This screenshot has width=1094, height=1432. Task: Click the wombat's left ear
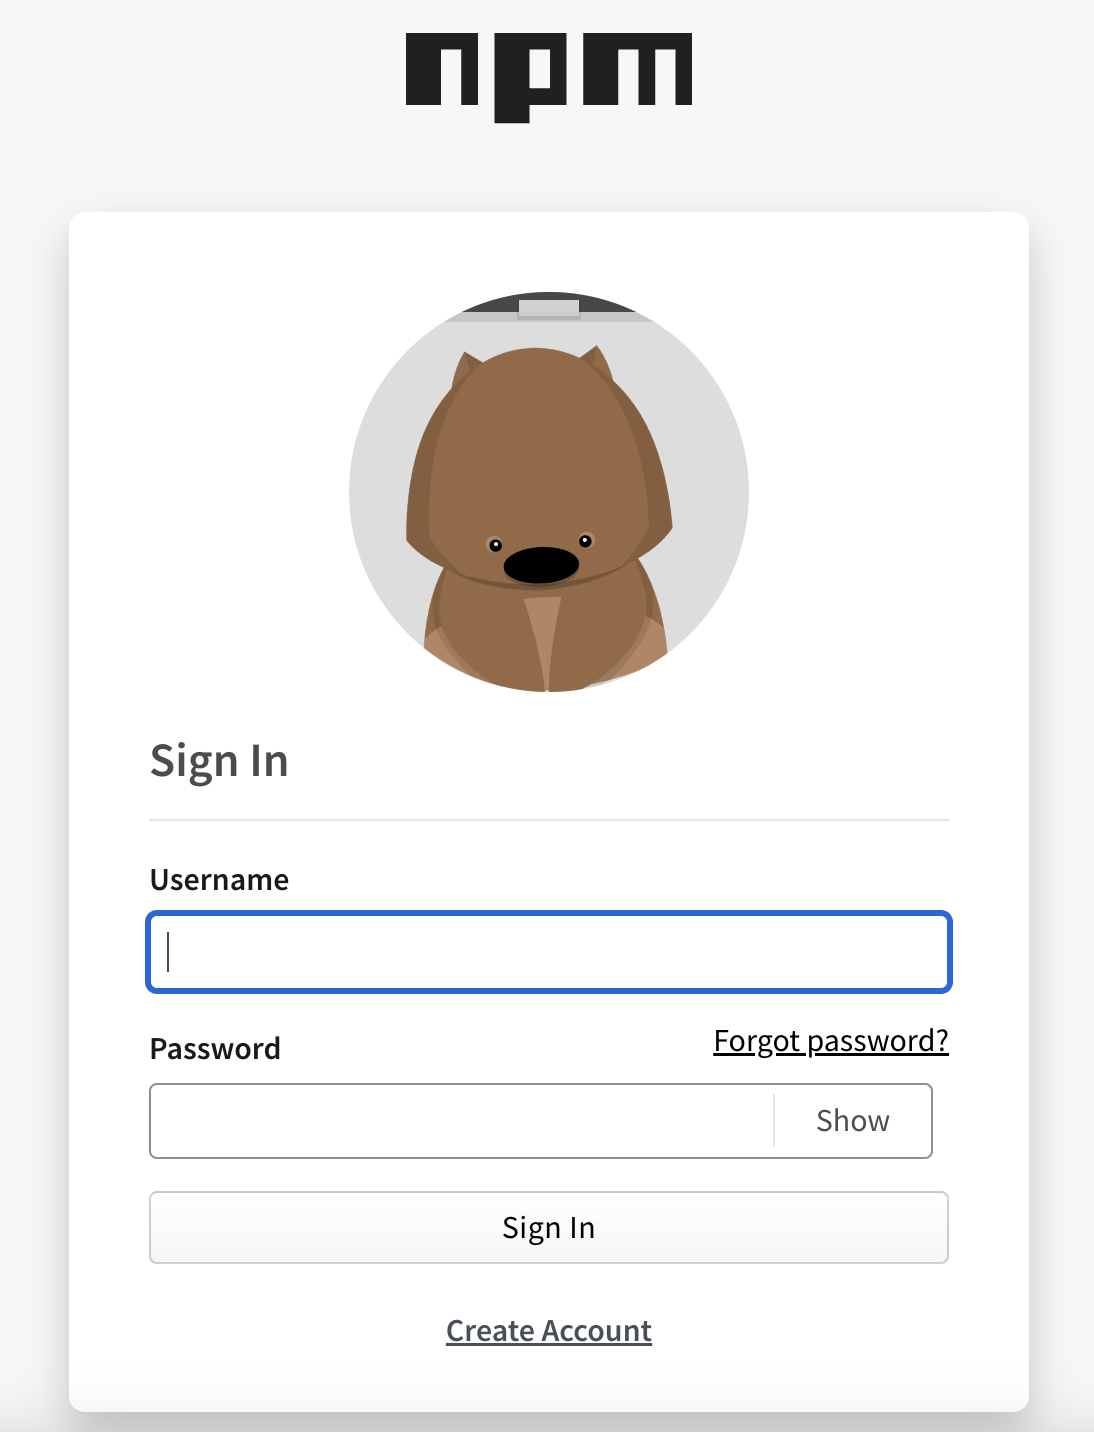466,370
